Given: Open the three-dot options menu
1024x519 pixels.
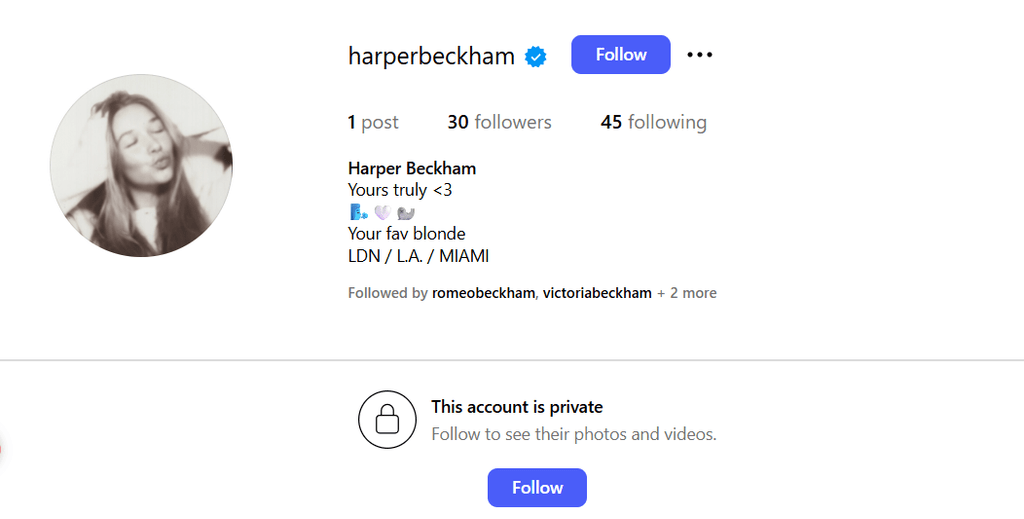Looking at the screenshot, I should point(700,55).
